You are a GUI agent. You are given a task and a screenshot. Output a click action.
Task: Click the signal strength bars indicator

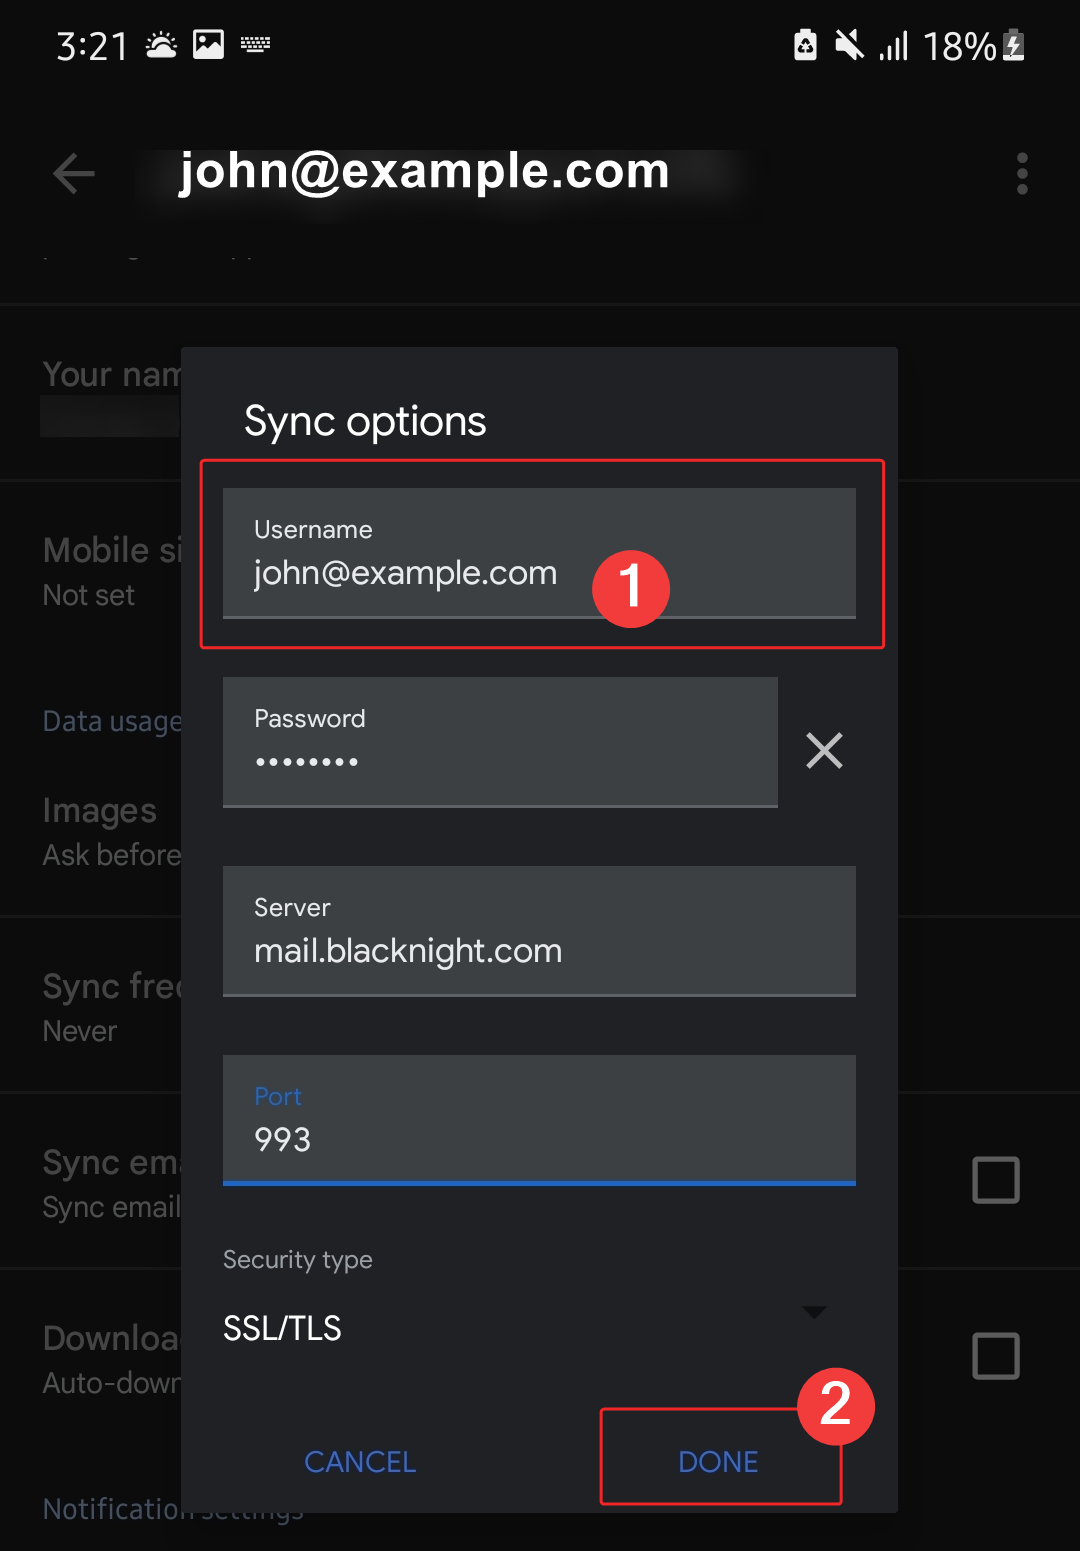(893, 45)
